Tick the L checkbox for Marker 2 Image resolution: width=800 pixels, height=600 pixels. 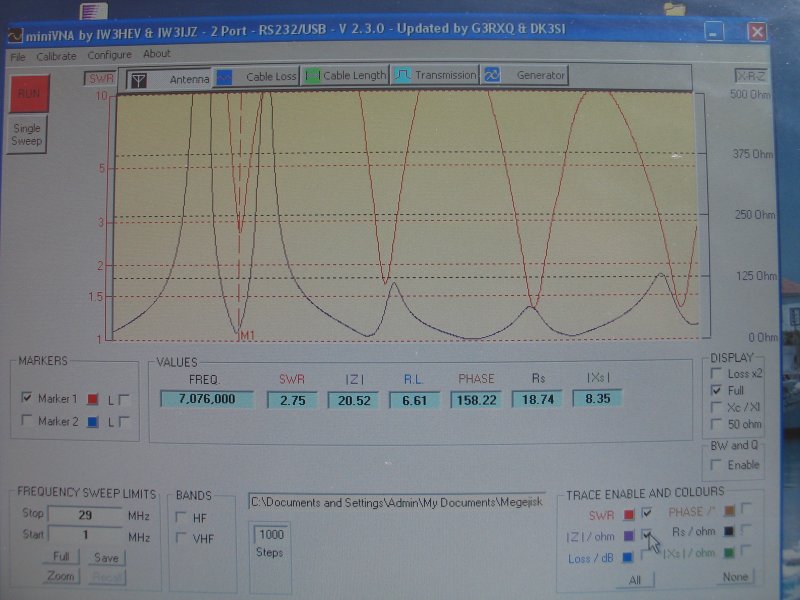click(123, 422)
